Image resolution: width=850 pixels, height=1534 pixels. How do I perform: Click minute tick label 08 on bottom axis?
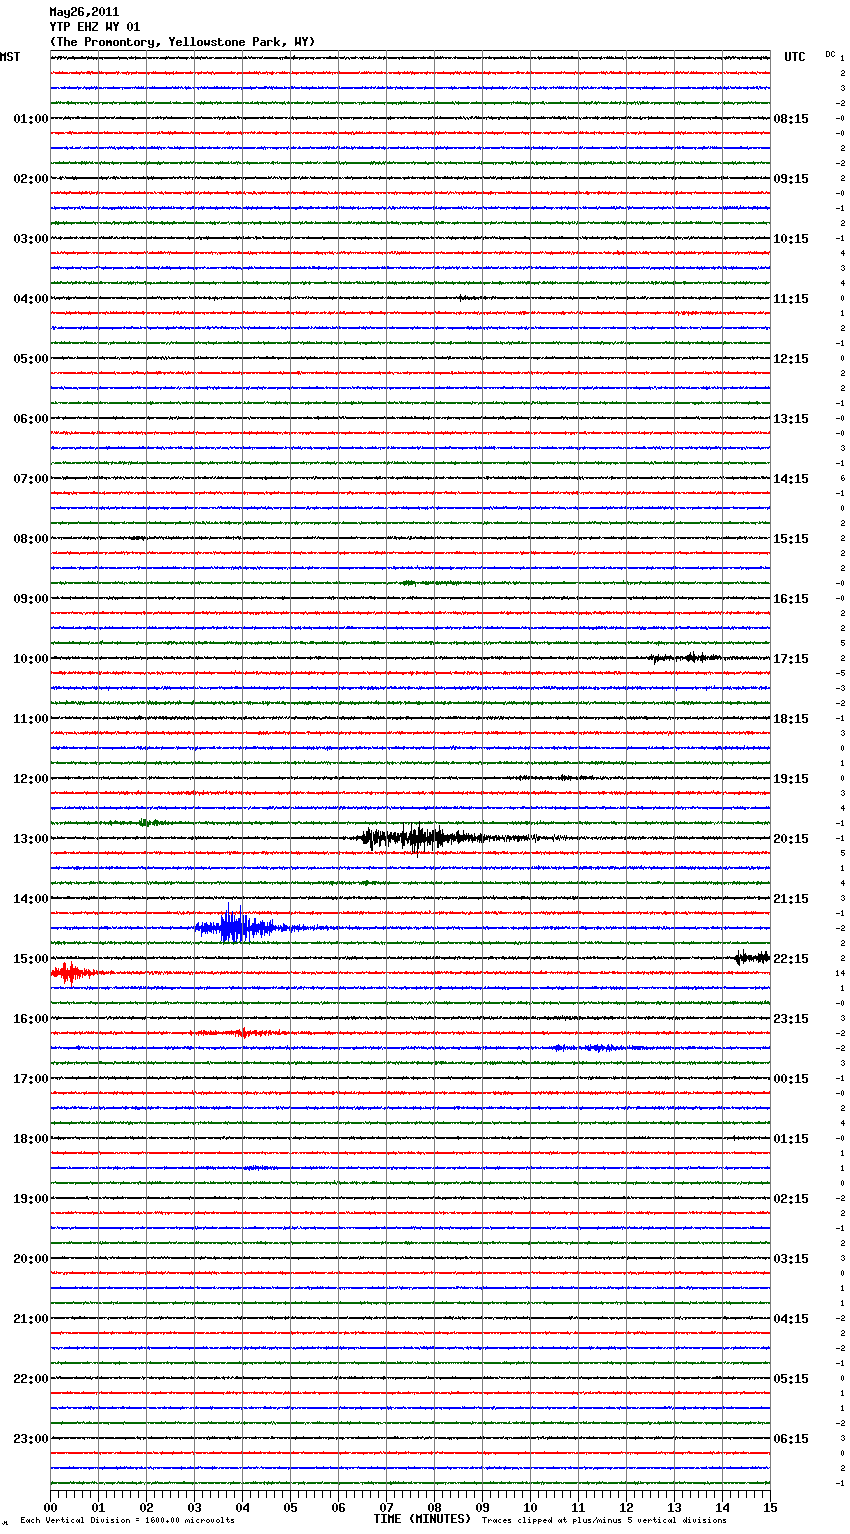click(x=434, y=1507)
